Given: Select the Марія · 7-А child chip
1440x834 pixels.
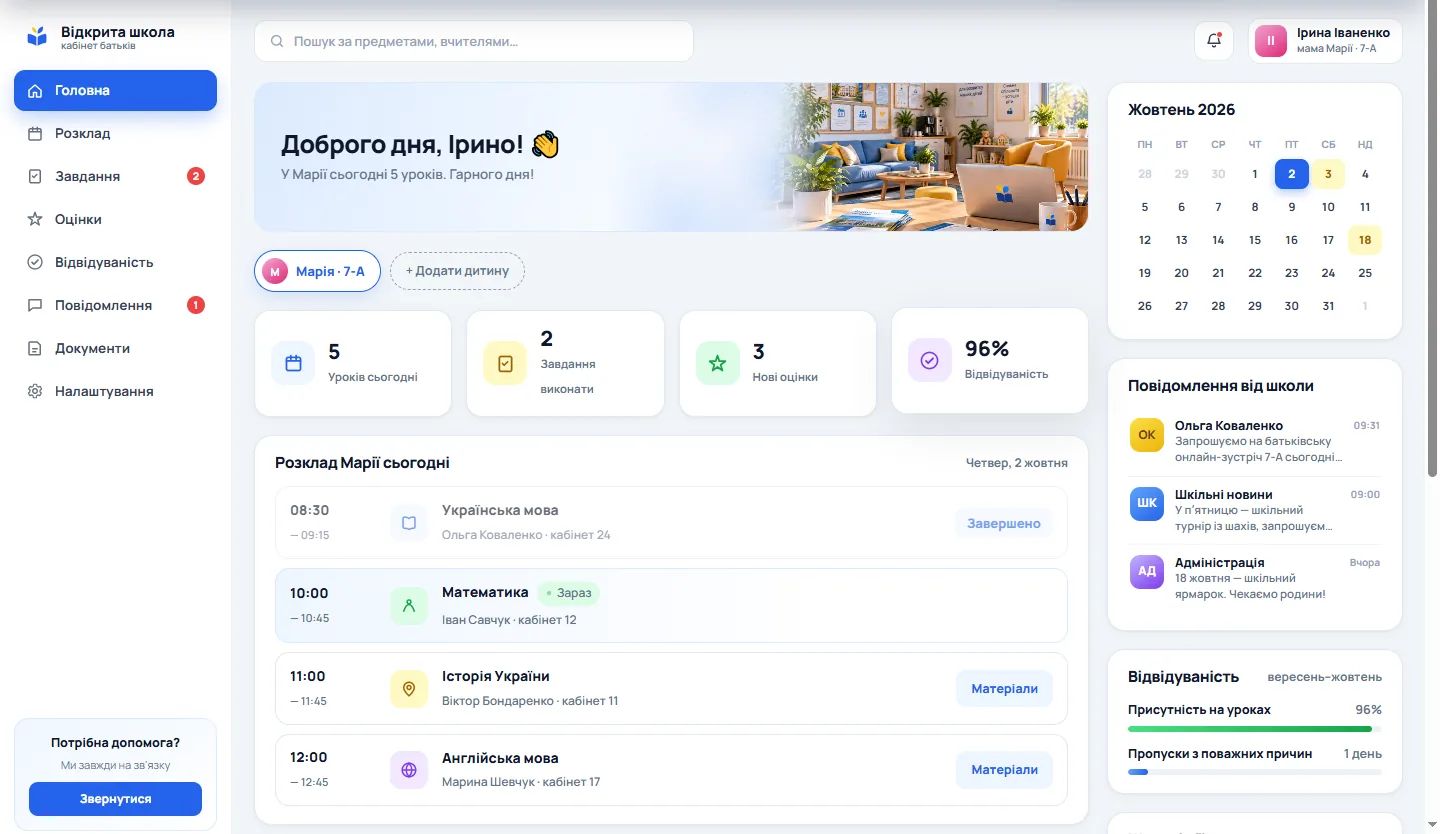Looking at the screenshot, I should [317, 271].
